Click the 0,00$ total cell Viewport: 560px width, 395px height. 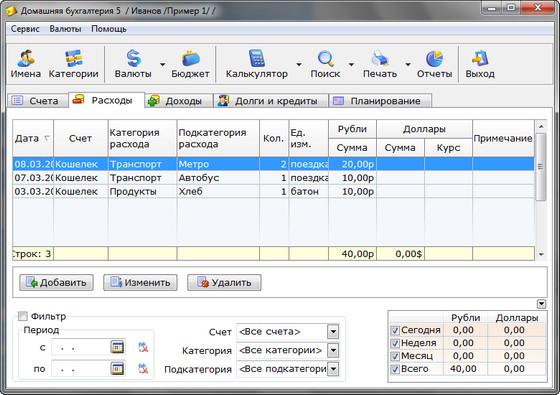[x=400, y=254]
